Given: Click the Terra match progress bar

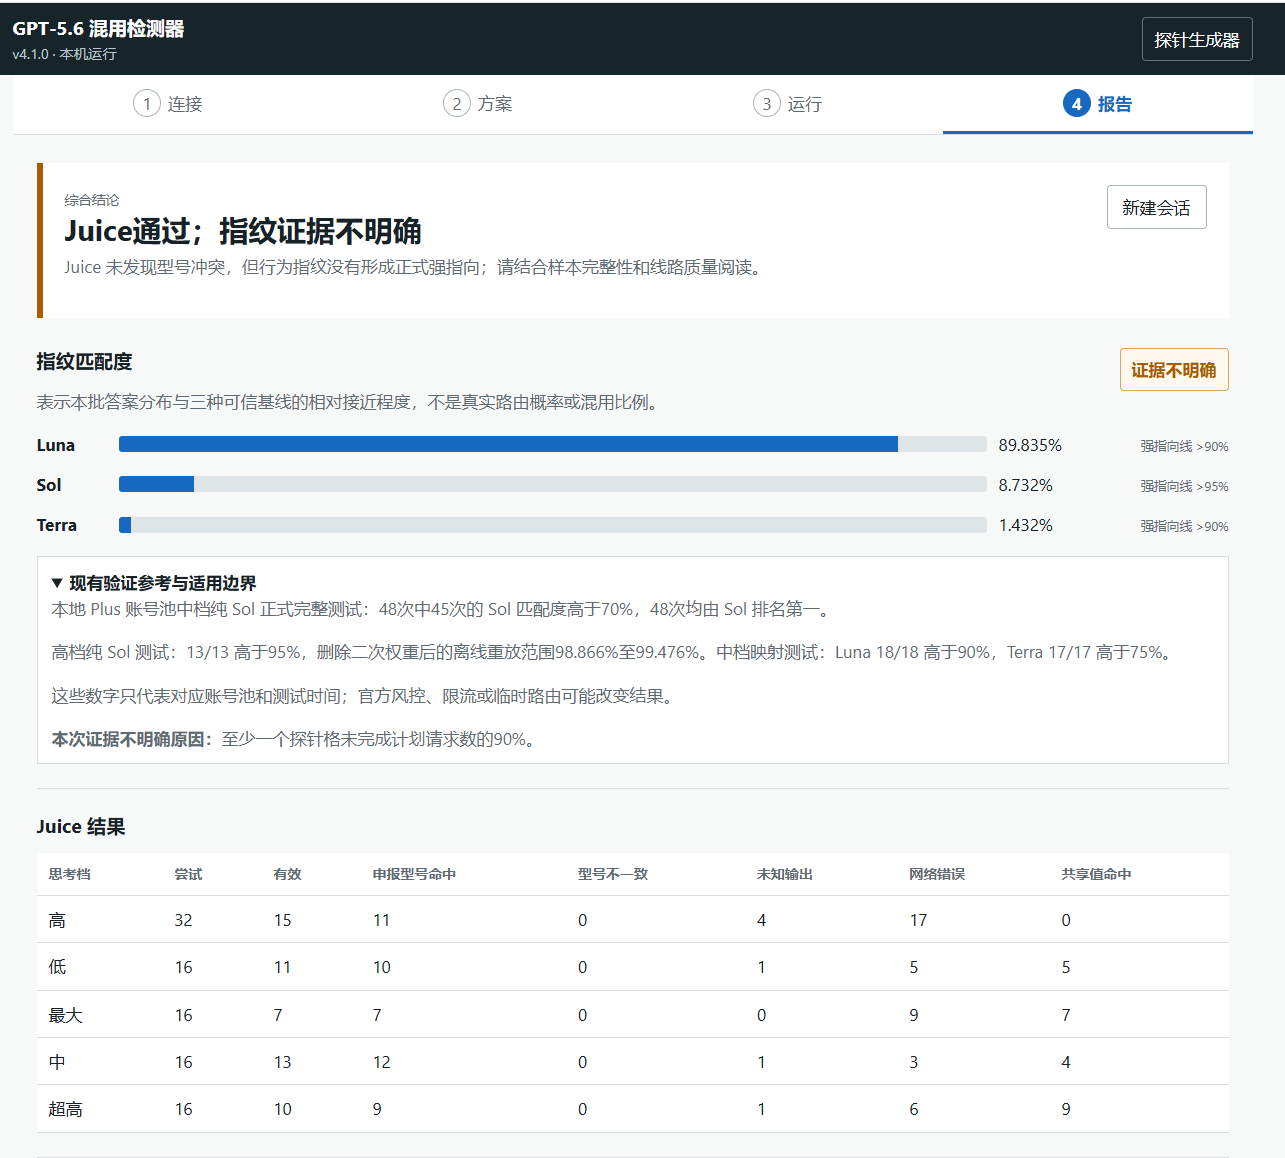Looking at the screenshot, I should tap(553, 525).
